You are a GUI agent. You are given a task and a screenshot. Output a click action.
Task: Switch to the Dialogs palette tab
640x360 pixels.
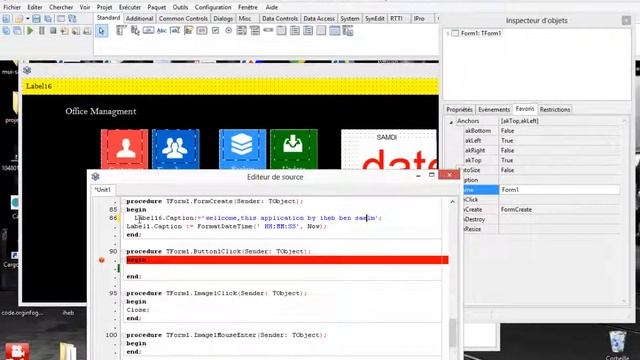(x=223, y=19)
